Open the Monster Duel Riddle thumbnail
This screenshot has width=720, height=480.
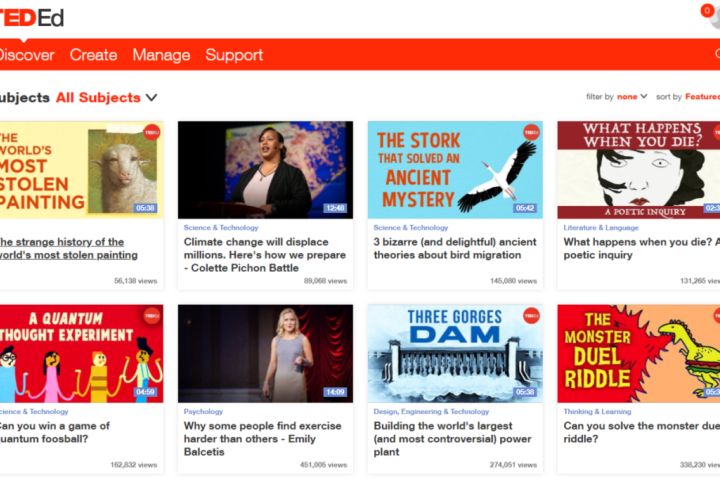(x=638, y=353)
